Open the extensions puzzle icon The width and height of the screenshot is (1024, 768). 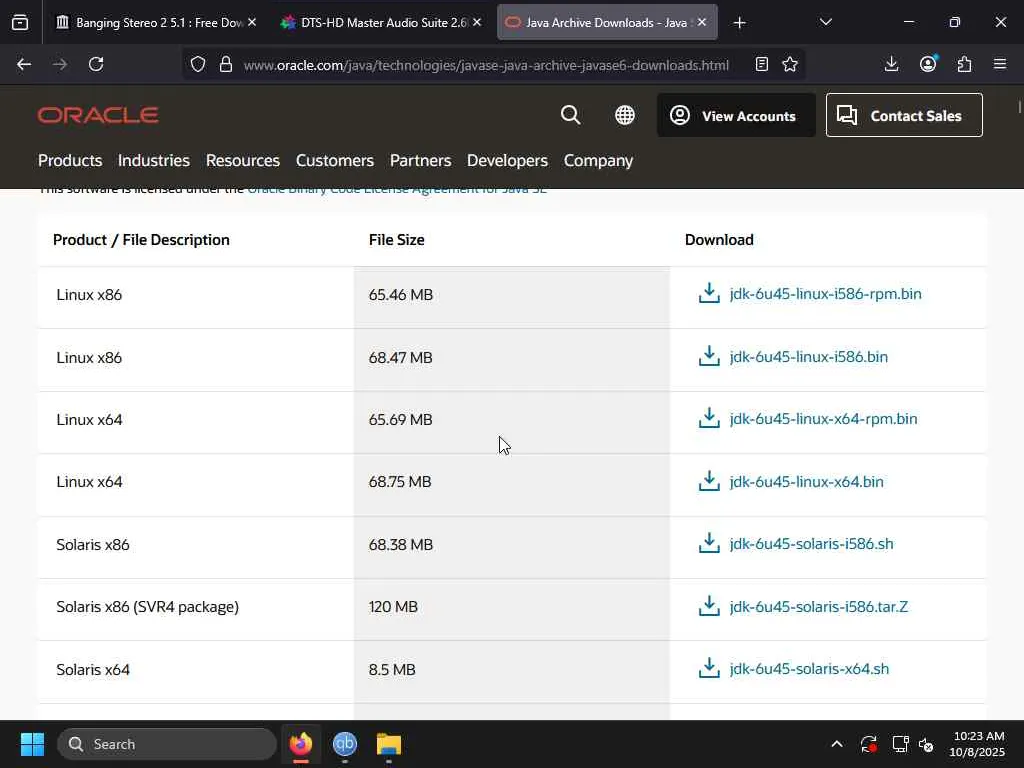(965, 64)
